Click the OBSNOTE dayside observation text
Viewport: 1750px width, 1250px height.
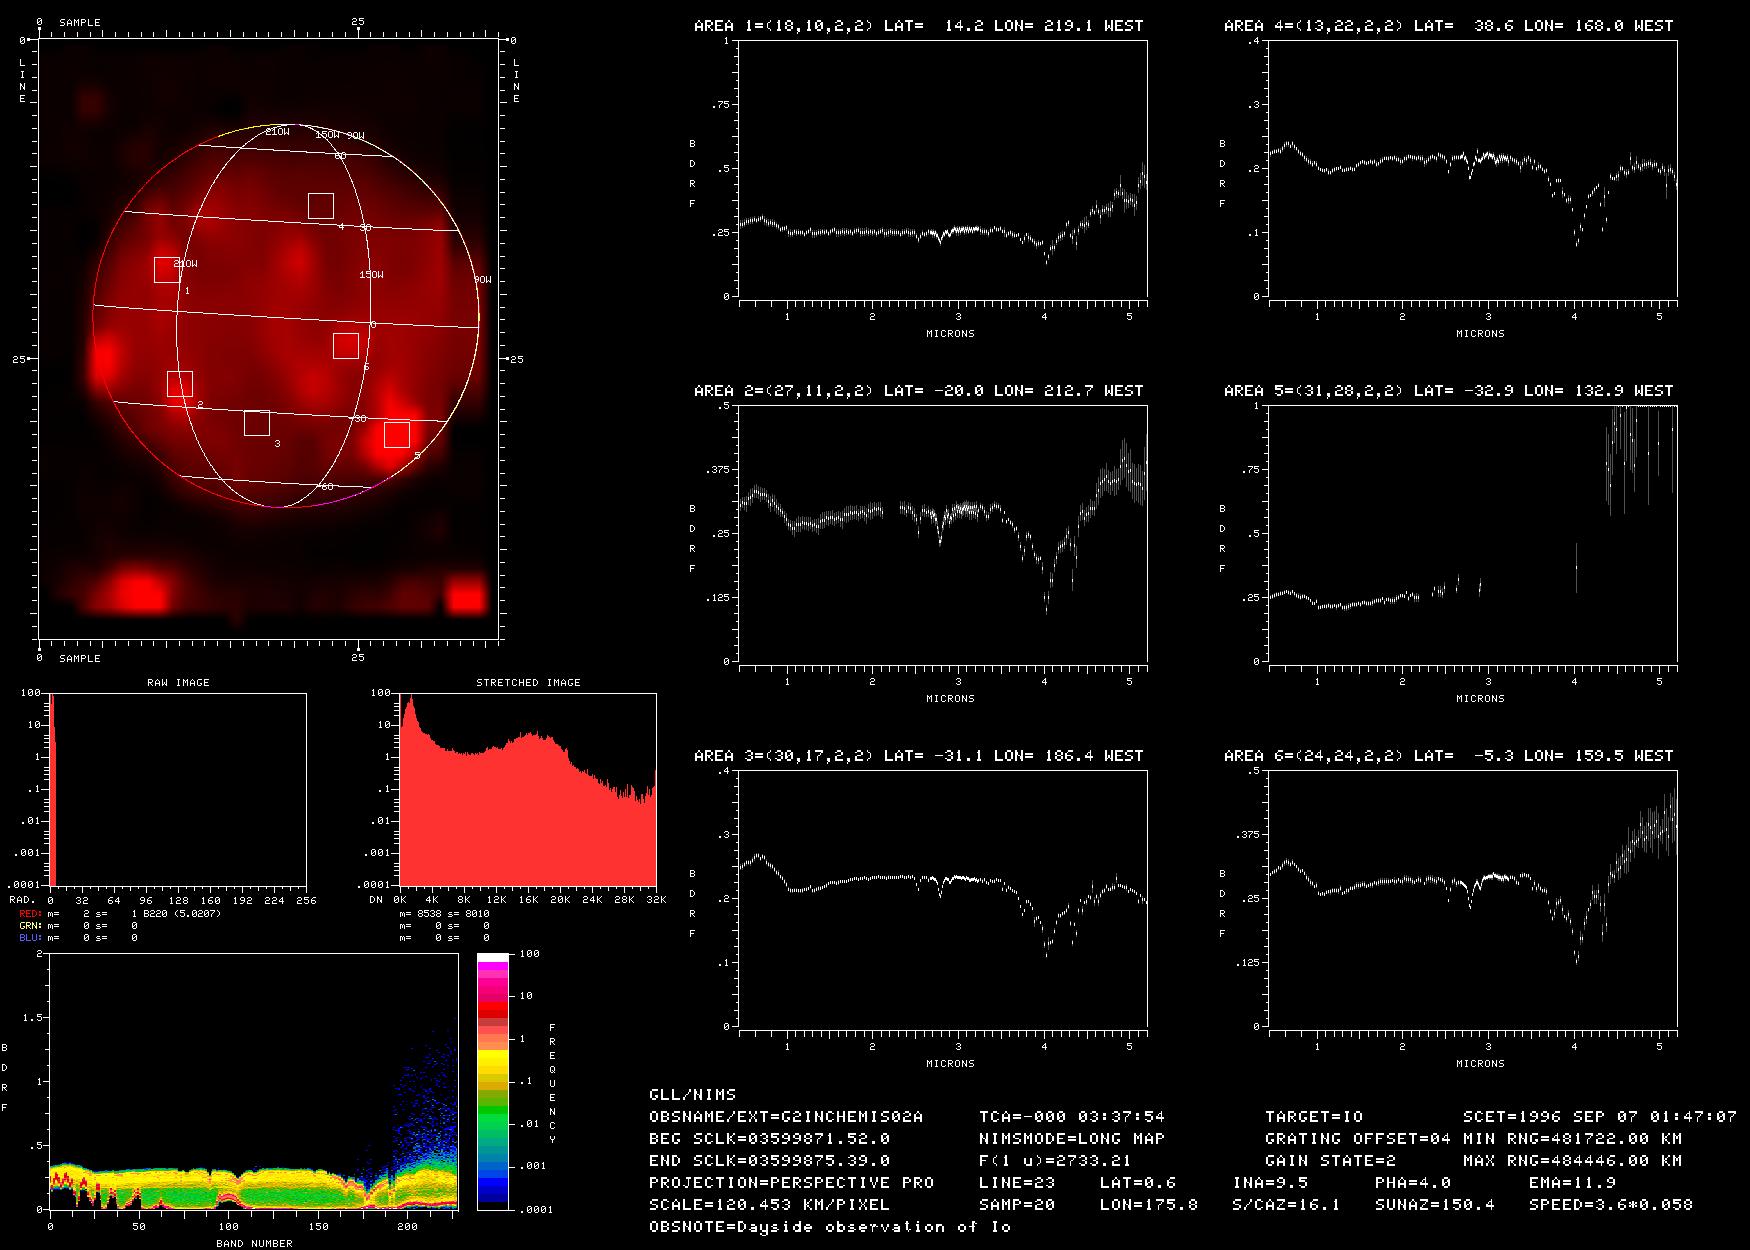pos(829,1227)
